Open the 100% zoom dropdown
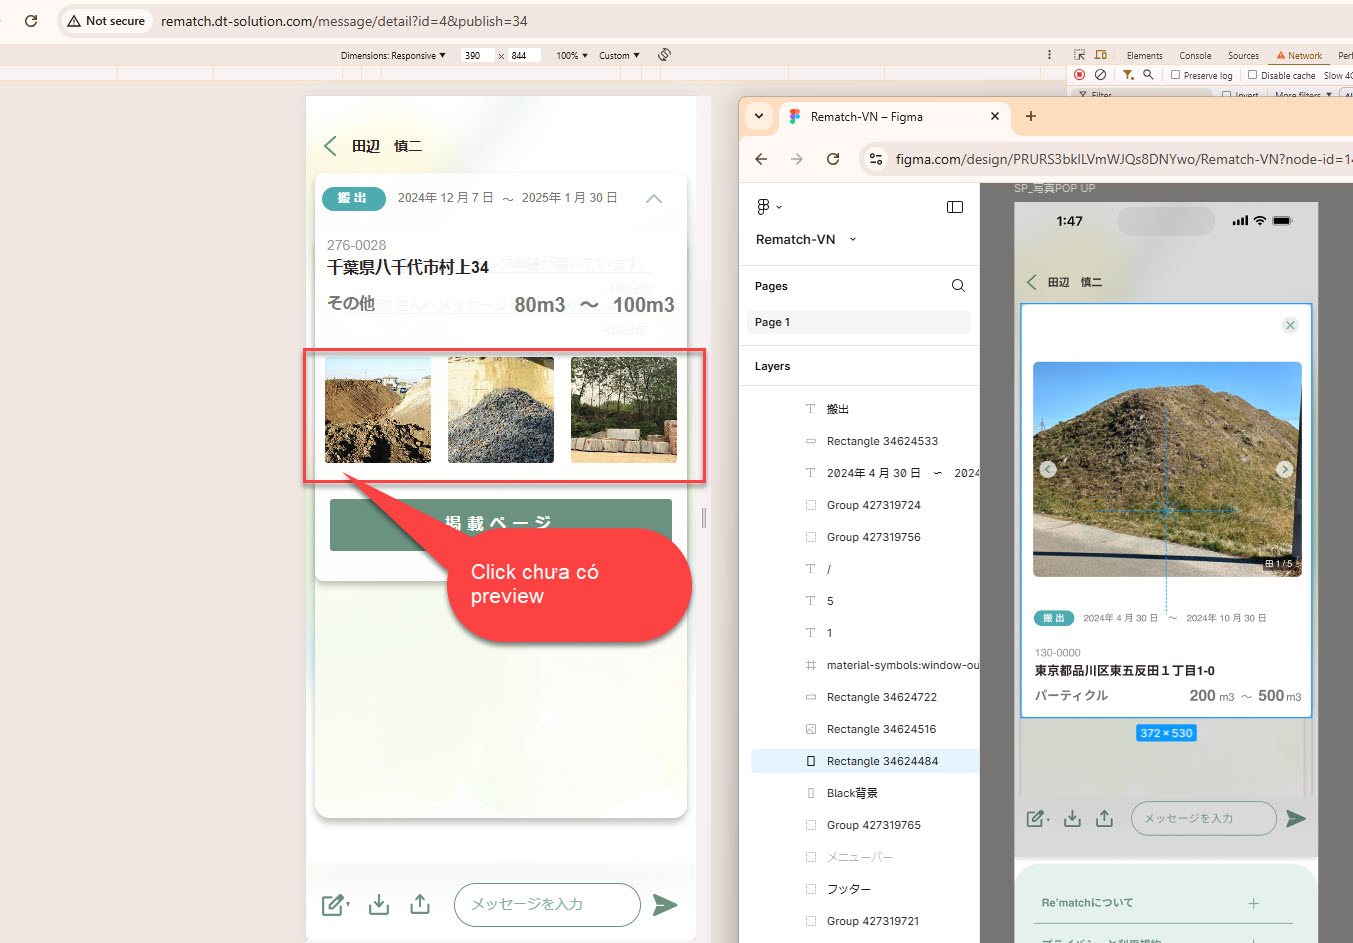Viewport: 1353px width, 943px height. point(572,56)
